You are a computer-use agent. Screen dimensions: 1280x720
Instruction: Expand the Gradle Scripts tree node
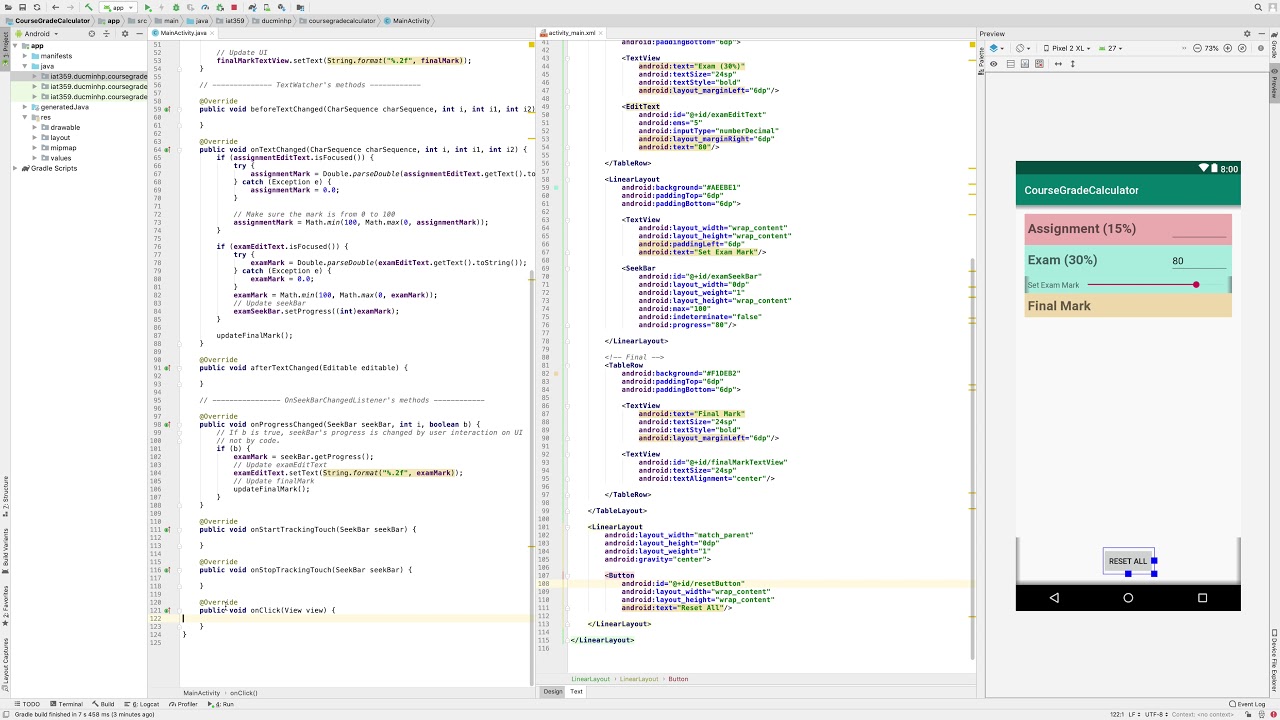[16, 168]
